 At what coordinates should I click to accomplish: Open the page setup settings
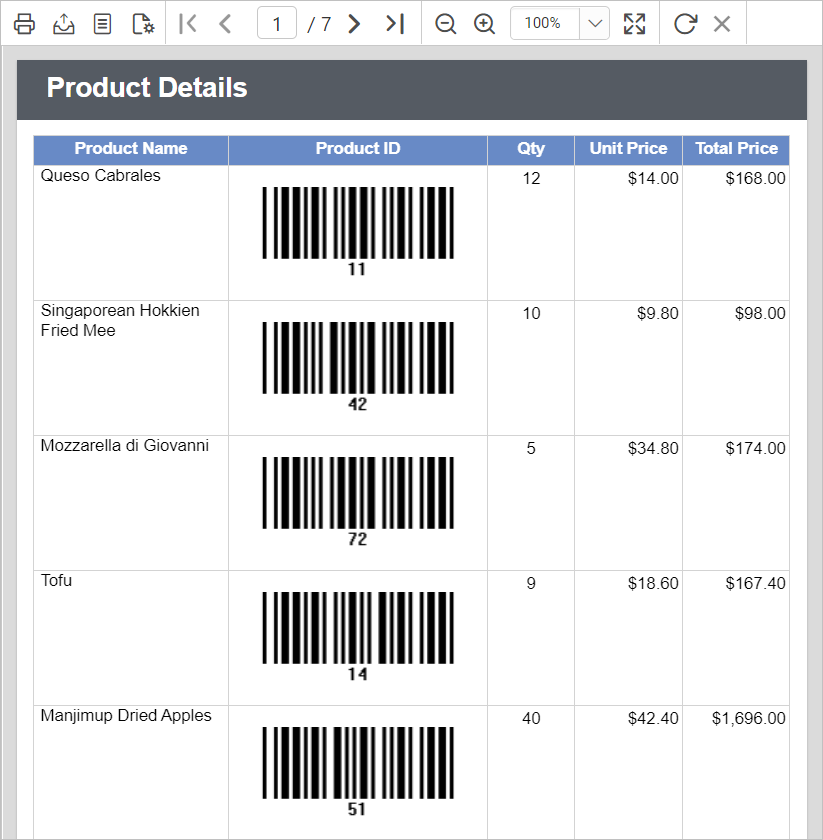(x=141, y=23)
